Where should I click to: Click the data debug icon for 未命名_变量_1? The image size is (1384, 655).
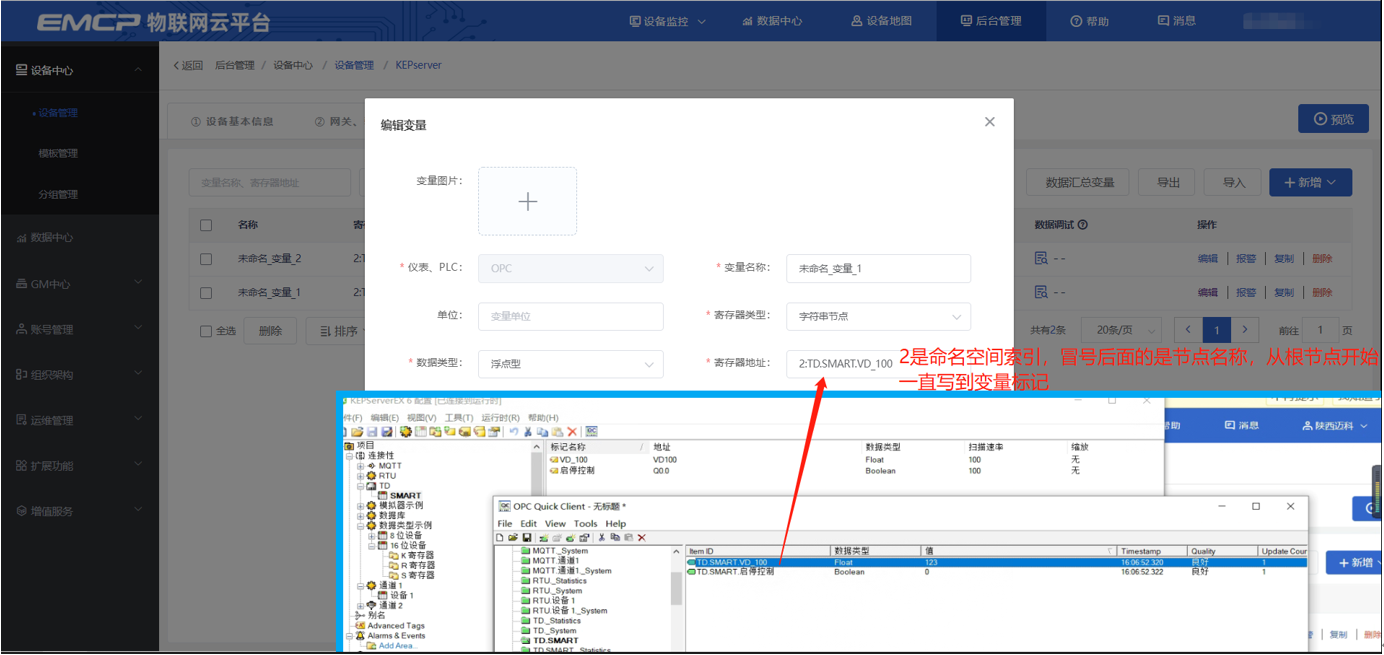(1041, 292)
